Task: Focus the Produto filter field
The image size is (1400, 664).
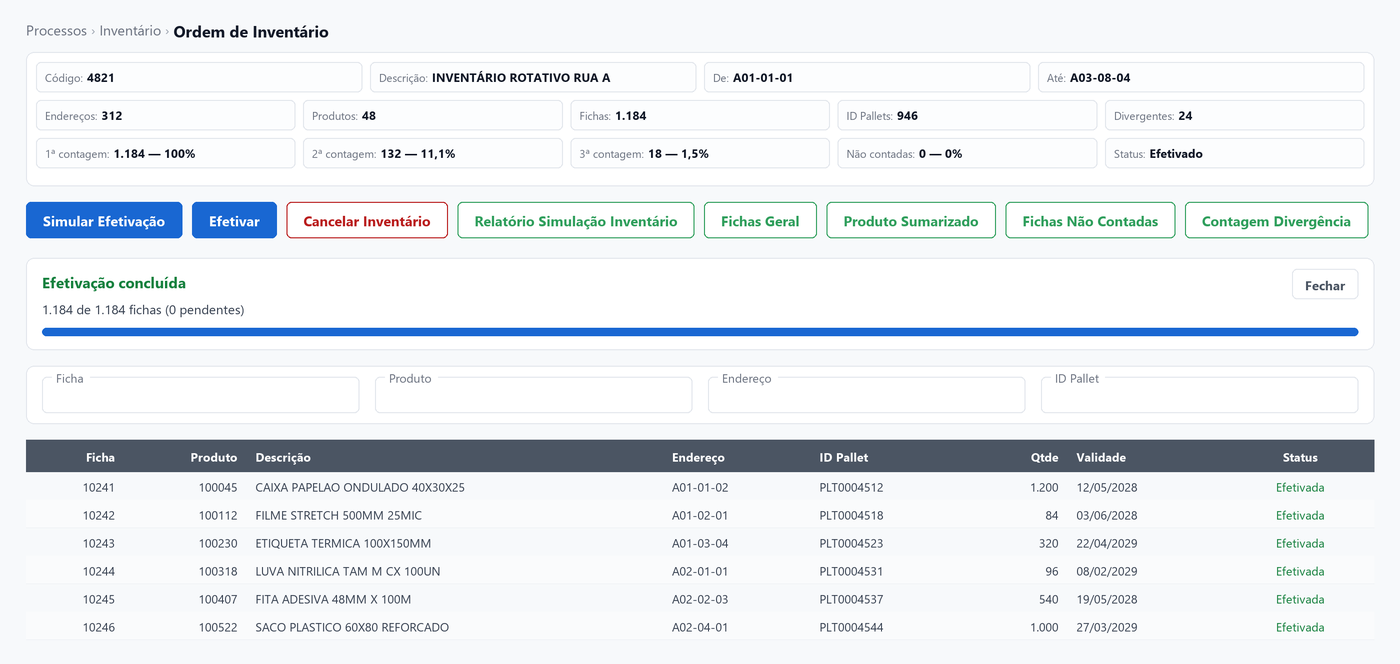Action: pyautogui.click(x=533, y=395)
